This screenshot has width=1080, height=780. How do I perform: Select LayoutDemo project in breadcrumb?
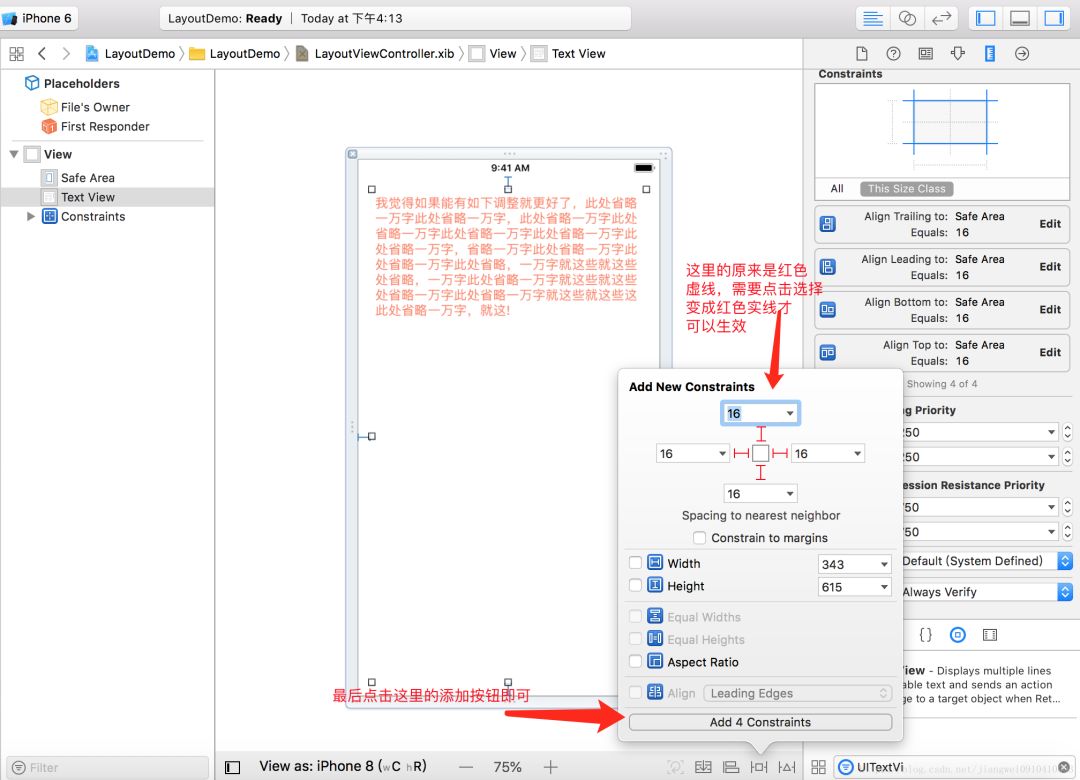point(131,54)
